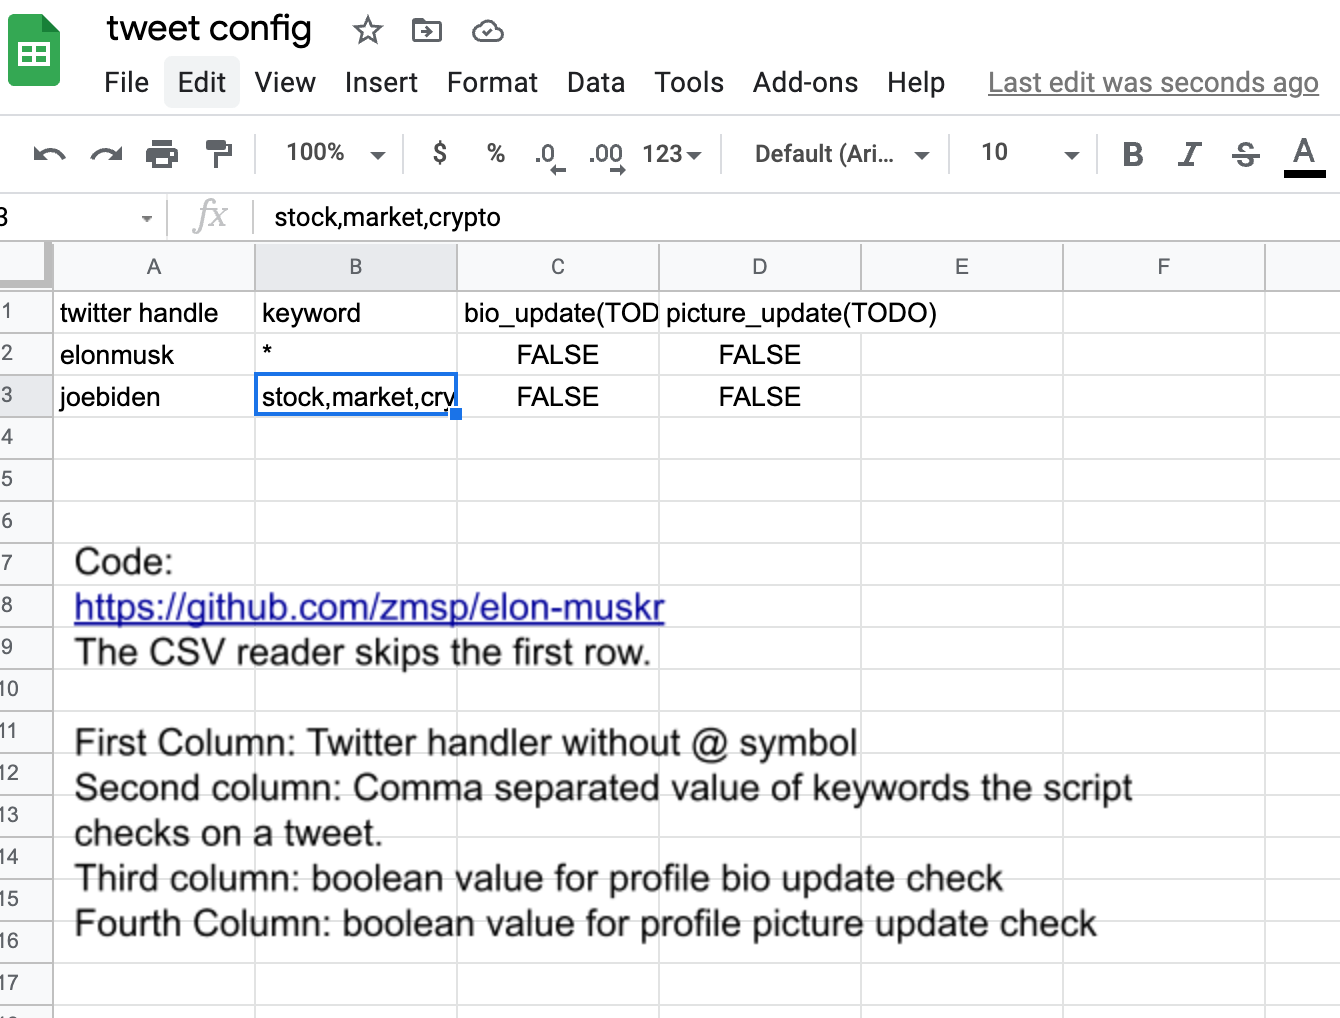Open the github.com/zmsp/elon-muskr link

(369, 607)
